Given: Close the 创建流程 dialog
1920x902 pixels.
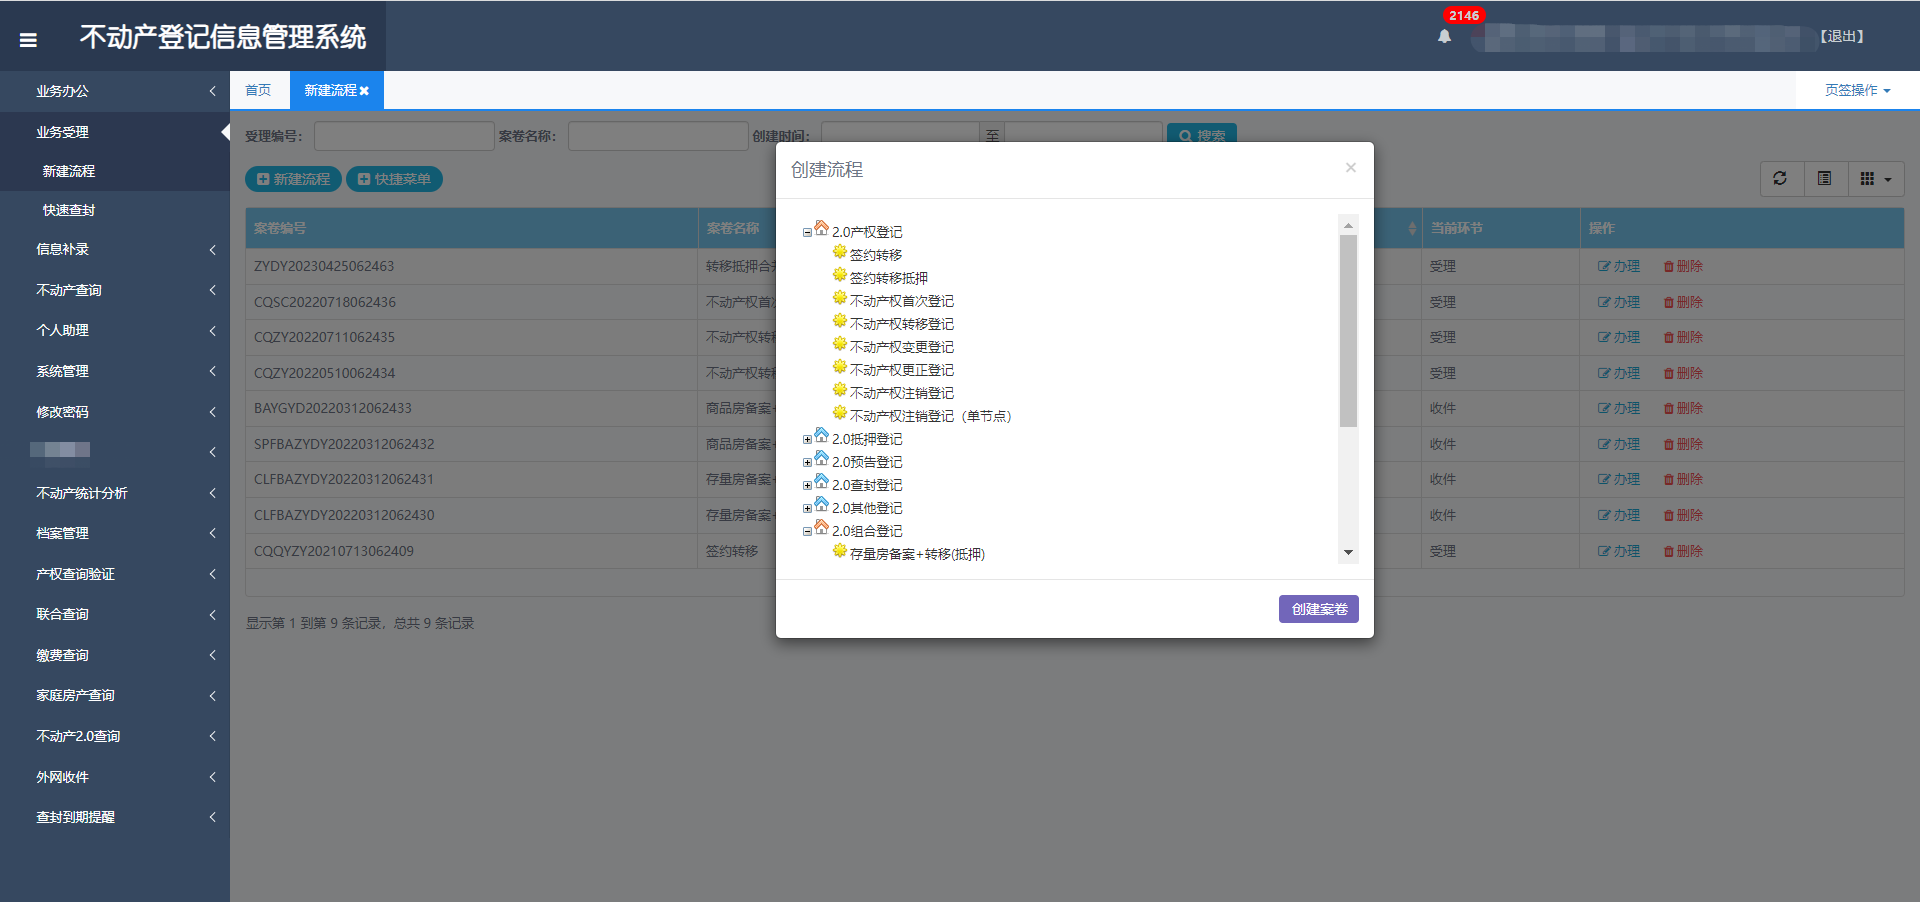Looking at the screenshot, I should pyautogui.click(x=1350, y=168).
